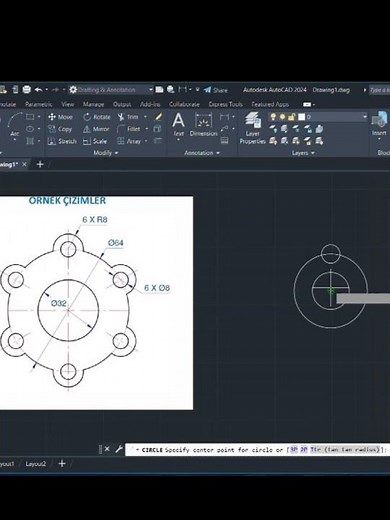Screen dimensions: 390x520
Task: Select the Rectangle tool
Action: [30, 117]
